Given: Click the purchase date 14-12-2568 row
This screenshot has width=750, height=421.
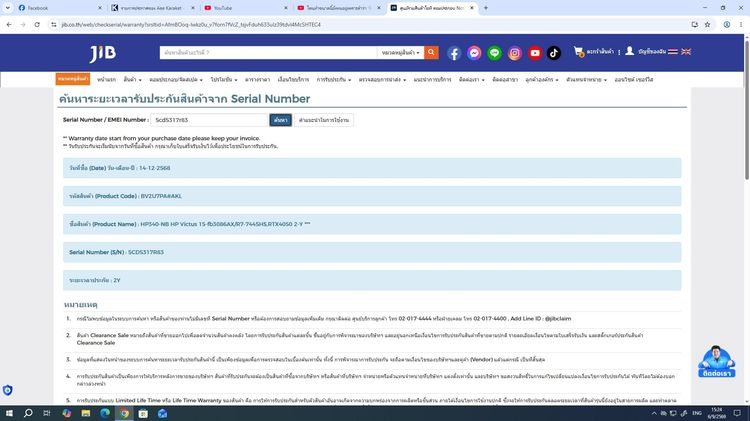Looking at the screenshot, I should coord(372,168).
